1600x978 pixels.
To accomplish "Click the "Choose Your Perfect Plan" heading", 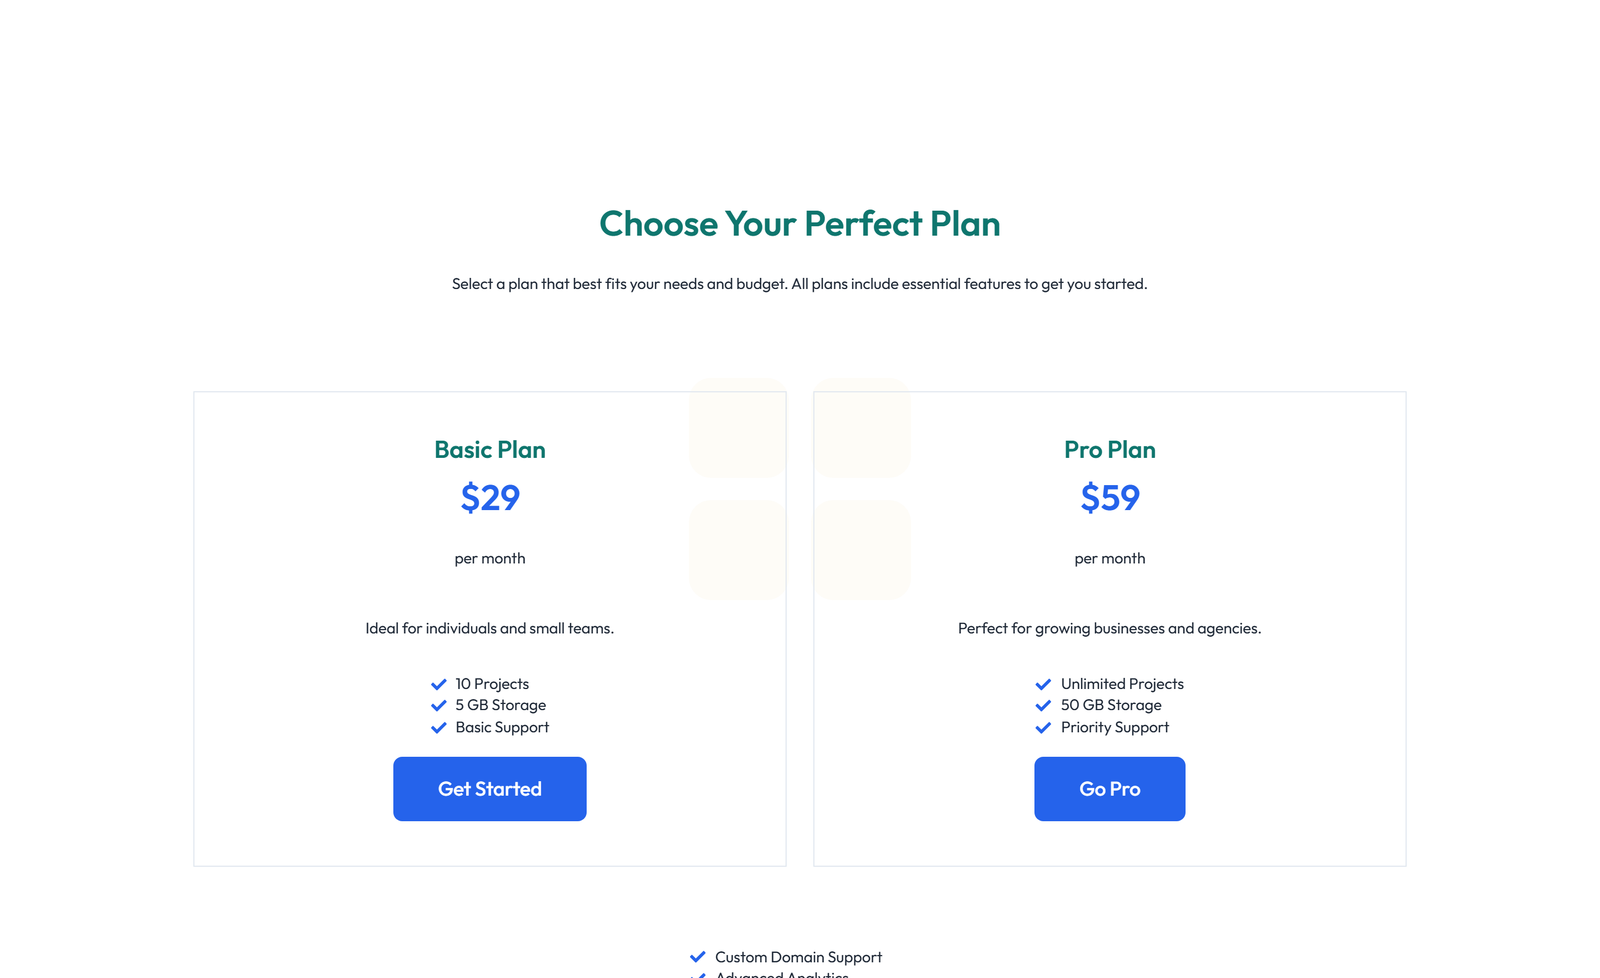I will (799, 224).
